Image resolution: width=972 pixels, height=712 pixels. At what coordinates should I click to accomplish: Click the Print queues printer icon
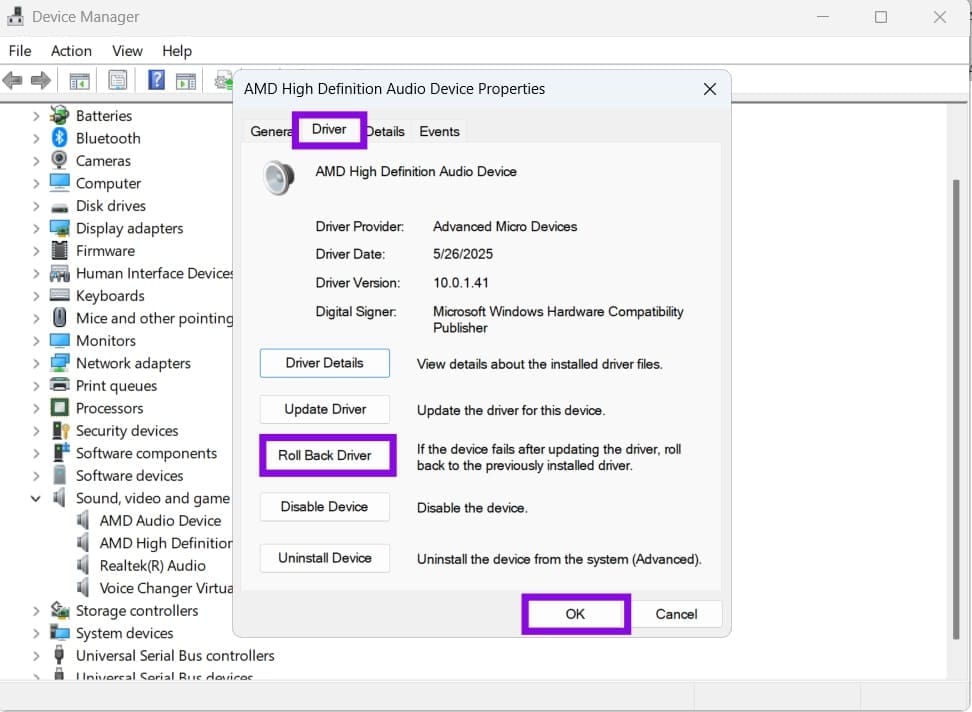click(x=60, y=385)
